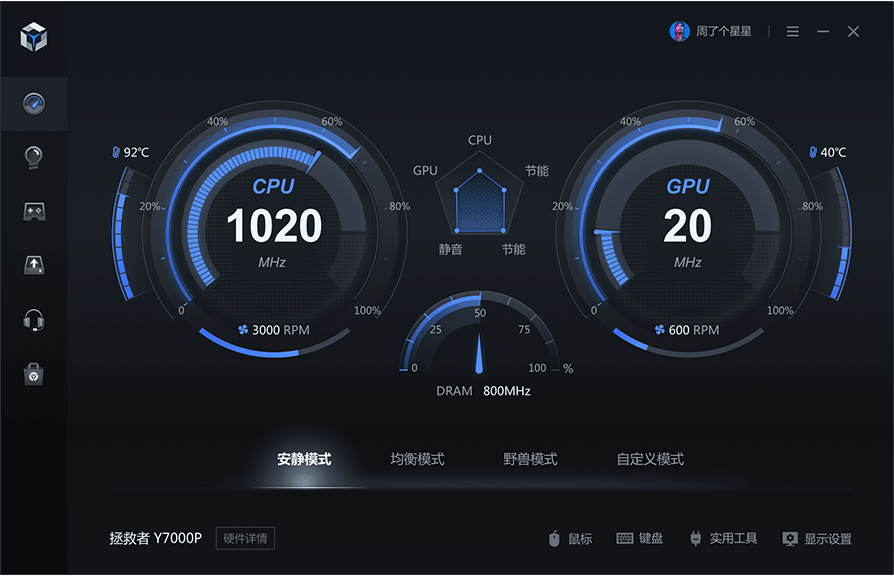Image resolution: width=894 pixels, height=576 pixels.
Task: Open the headset support icon
Action: click(x=34, y=320)
